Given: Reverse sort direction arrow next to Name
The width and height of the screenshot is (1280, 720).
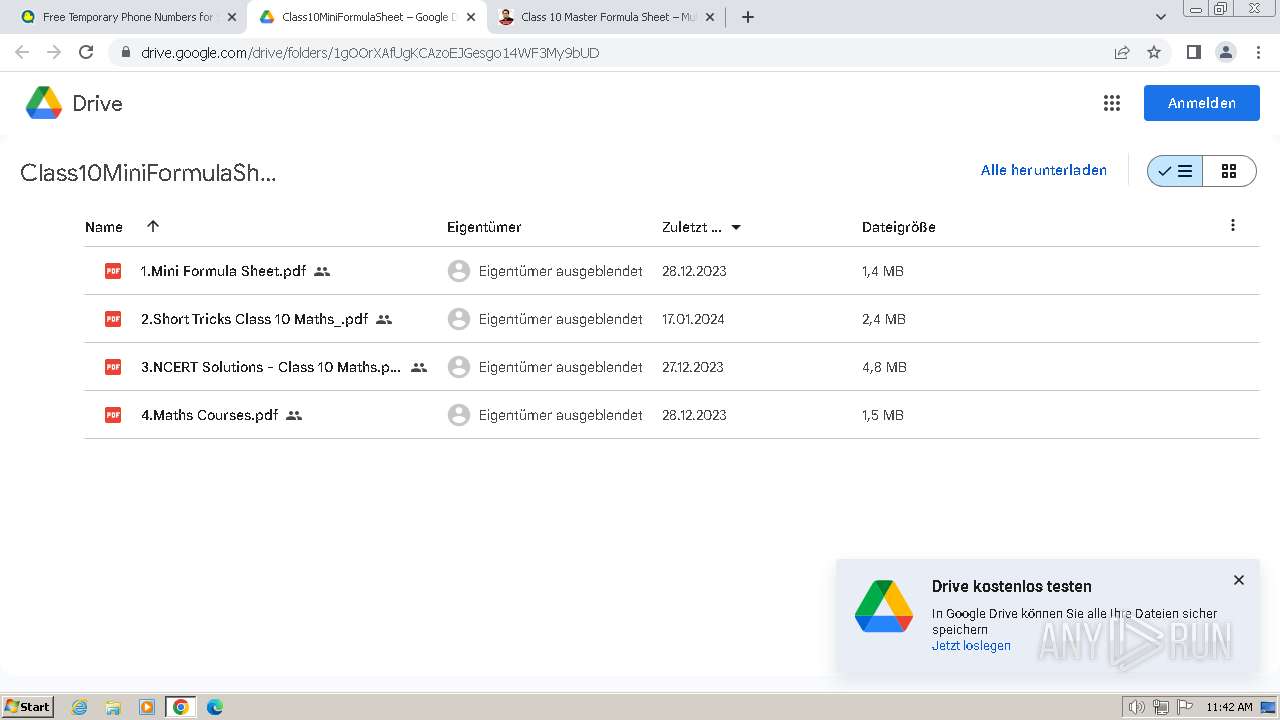Looking at the screenshot, I should (153, 226).
